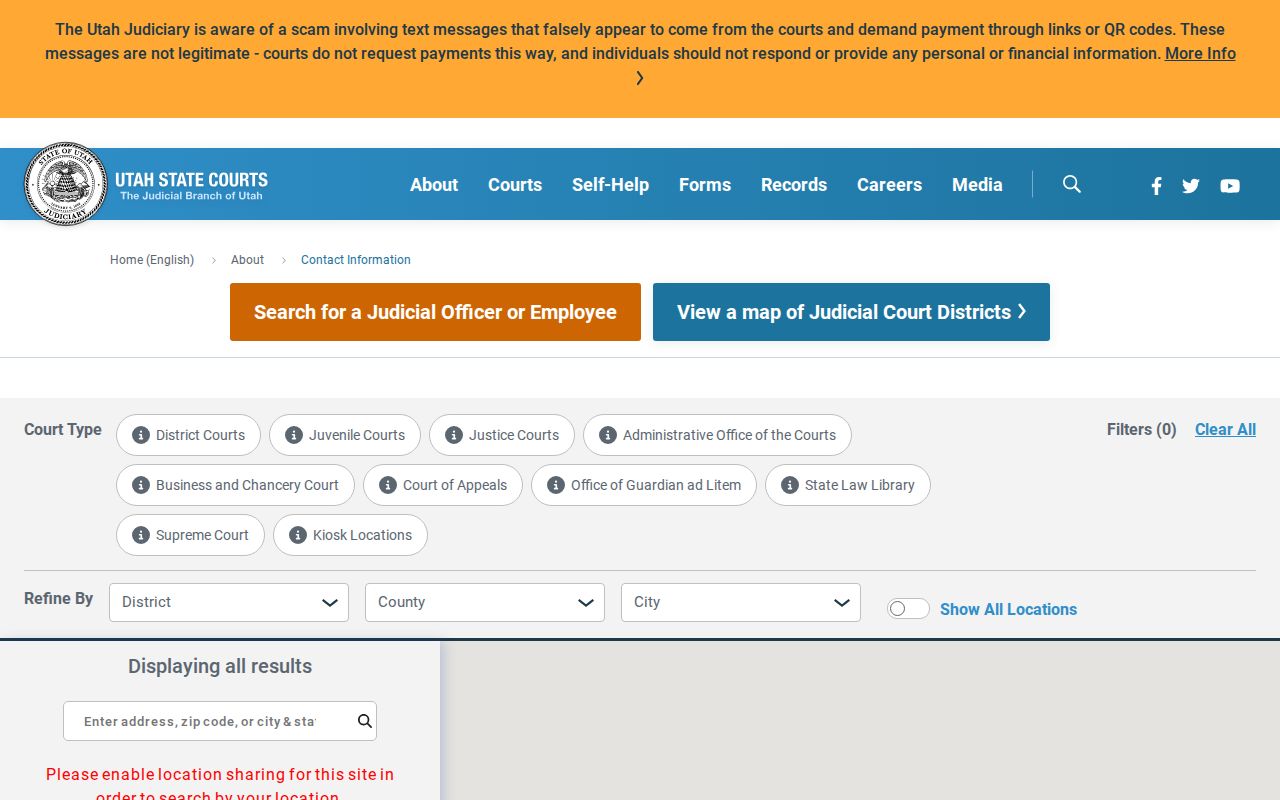Click the Utah State Courts seal logo
Screen dimensions: 1280x800
65,184
